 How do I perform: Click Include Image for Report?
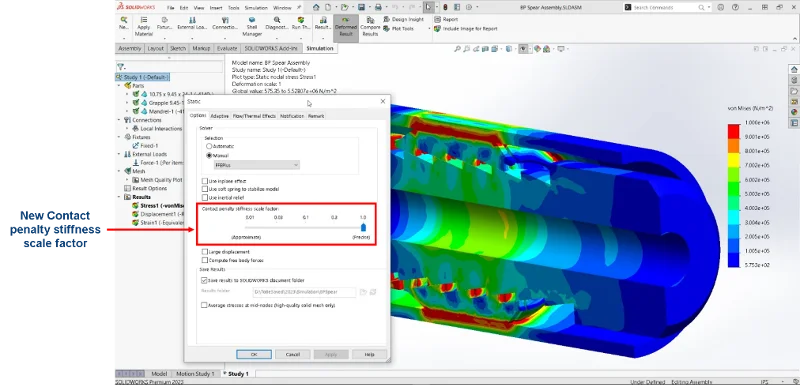click(x=465, y=29)
